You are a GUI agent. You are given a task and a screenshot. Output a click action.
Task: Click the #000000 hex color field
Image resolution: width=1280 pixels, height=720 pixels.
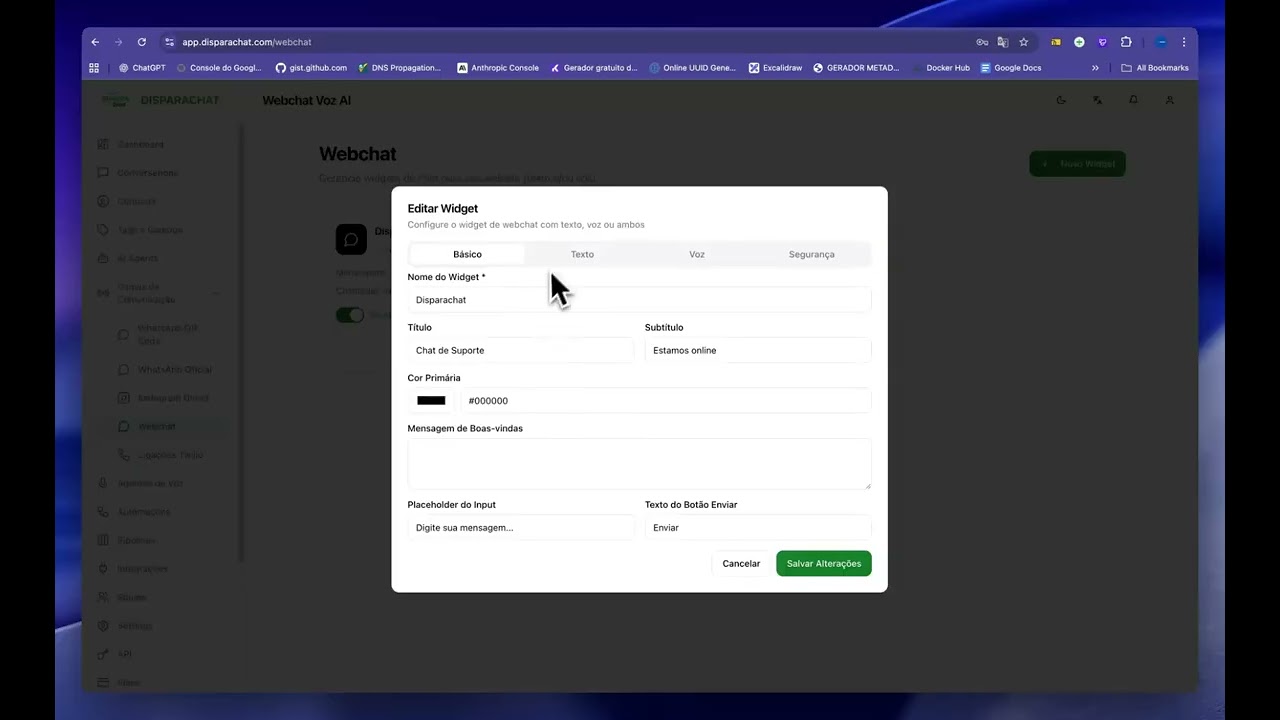click(665, 401)
